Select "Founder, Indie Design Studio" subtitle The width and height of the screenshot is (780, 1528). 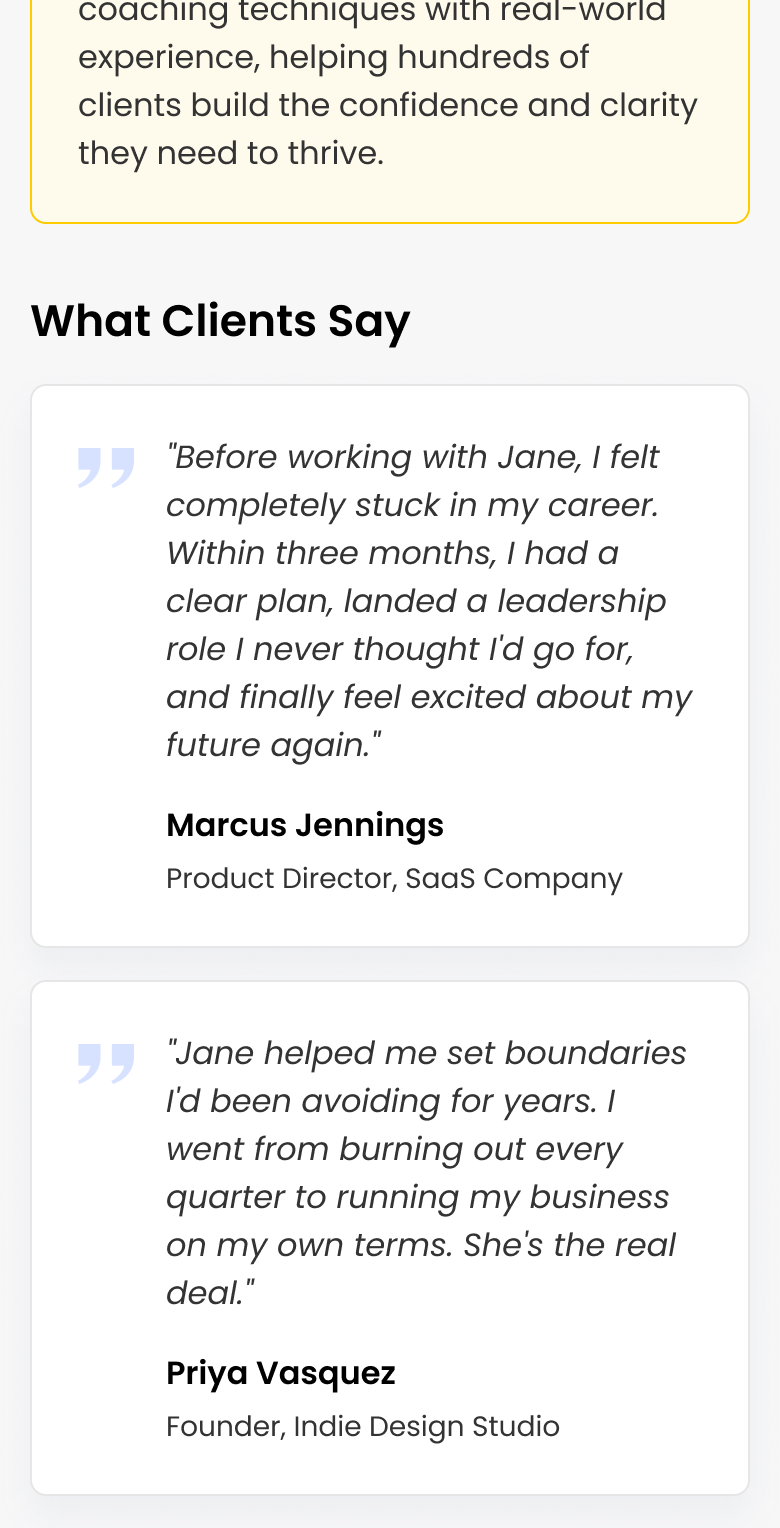(363, 1426)
